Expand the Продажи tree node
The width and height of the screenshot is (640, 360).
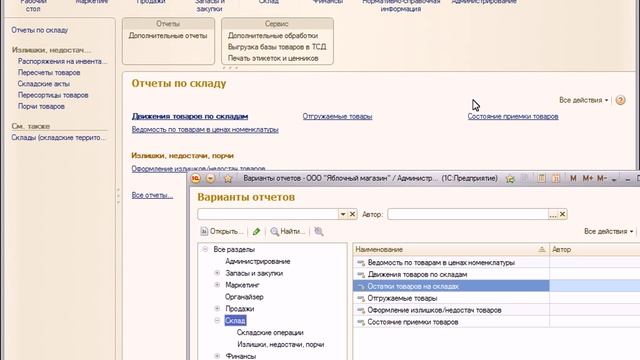(217, 308)
